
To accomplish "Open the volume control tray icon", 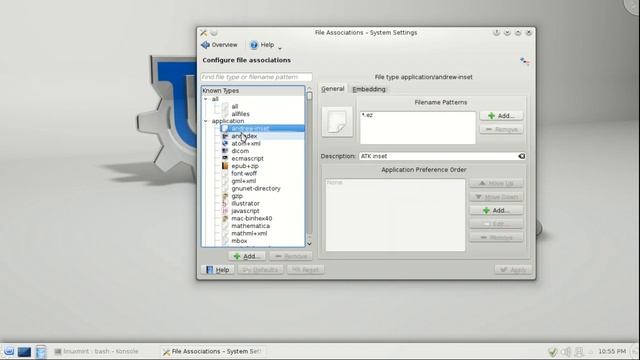I will pyautogui.click(x=566, y=351).
